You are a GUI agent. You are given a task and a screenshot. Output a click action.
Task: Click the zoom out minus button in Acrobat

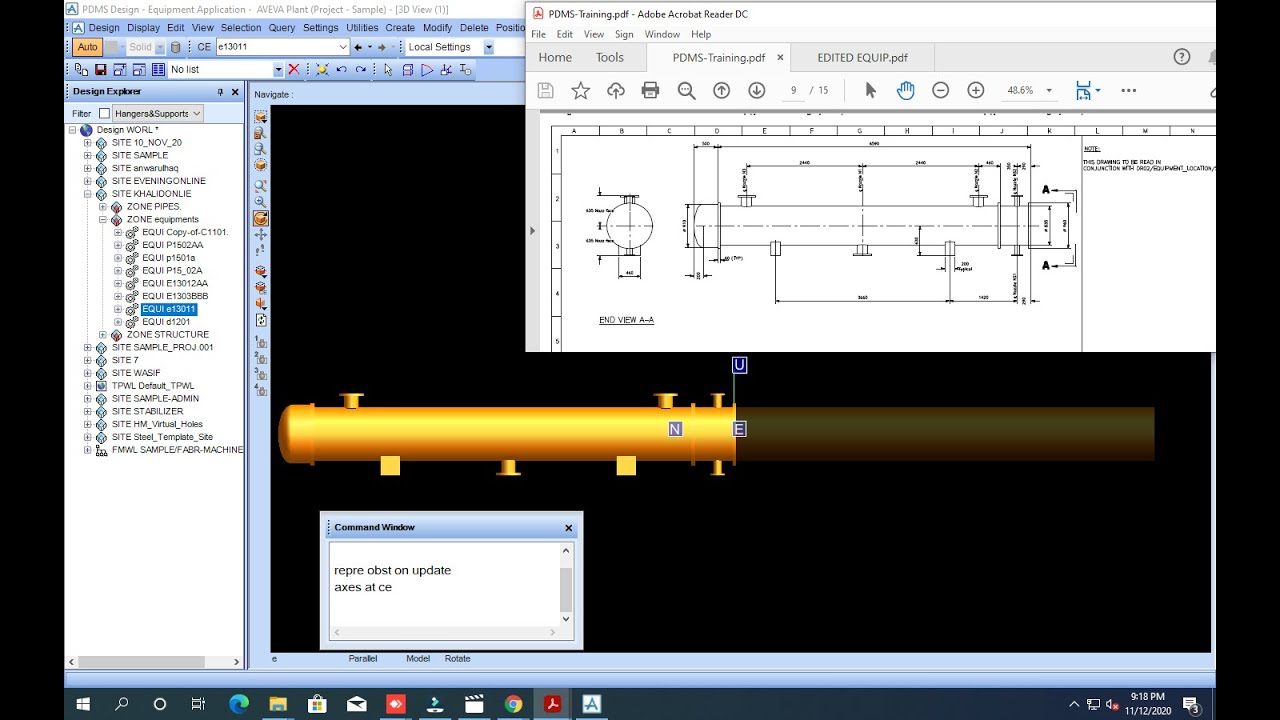click(940, 90)
